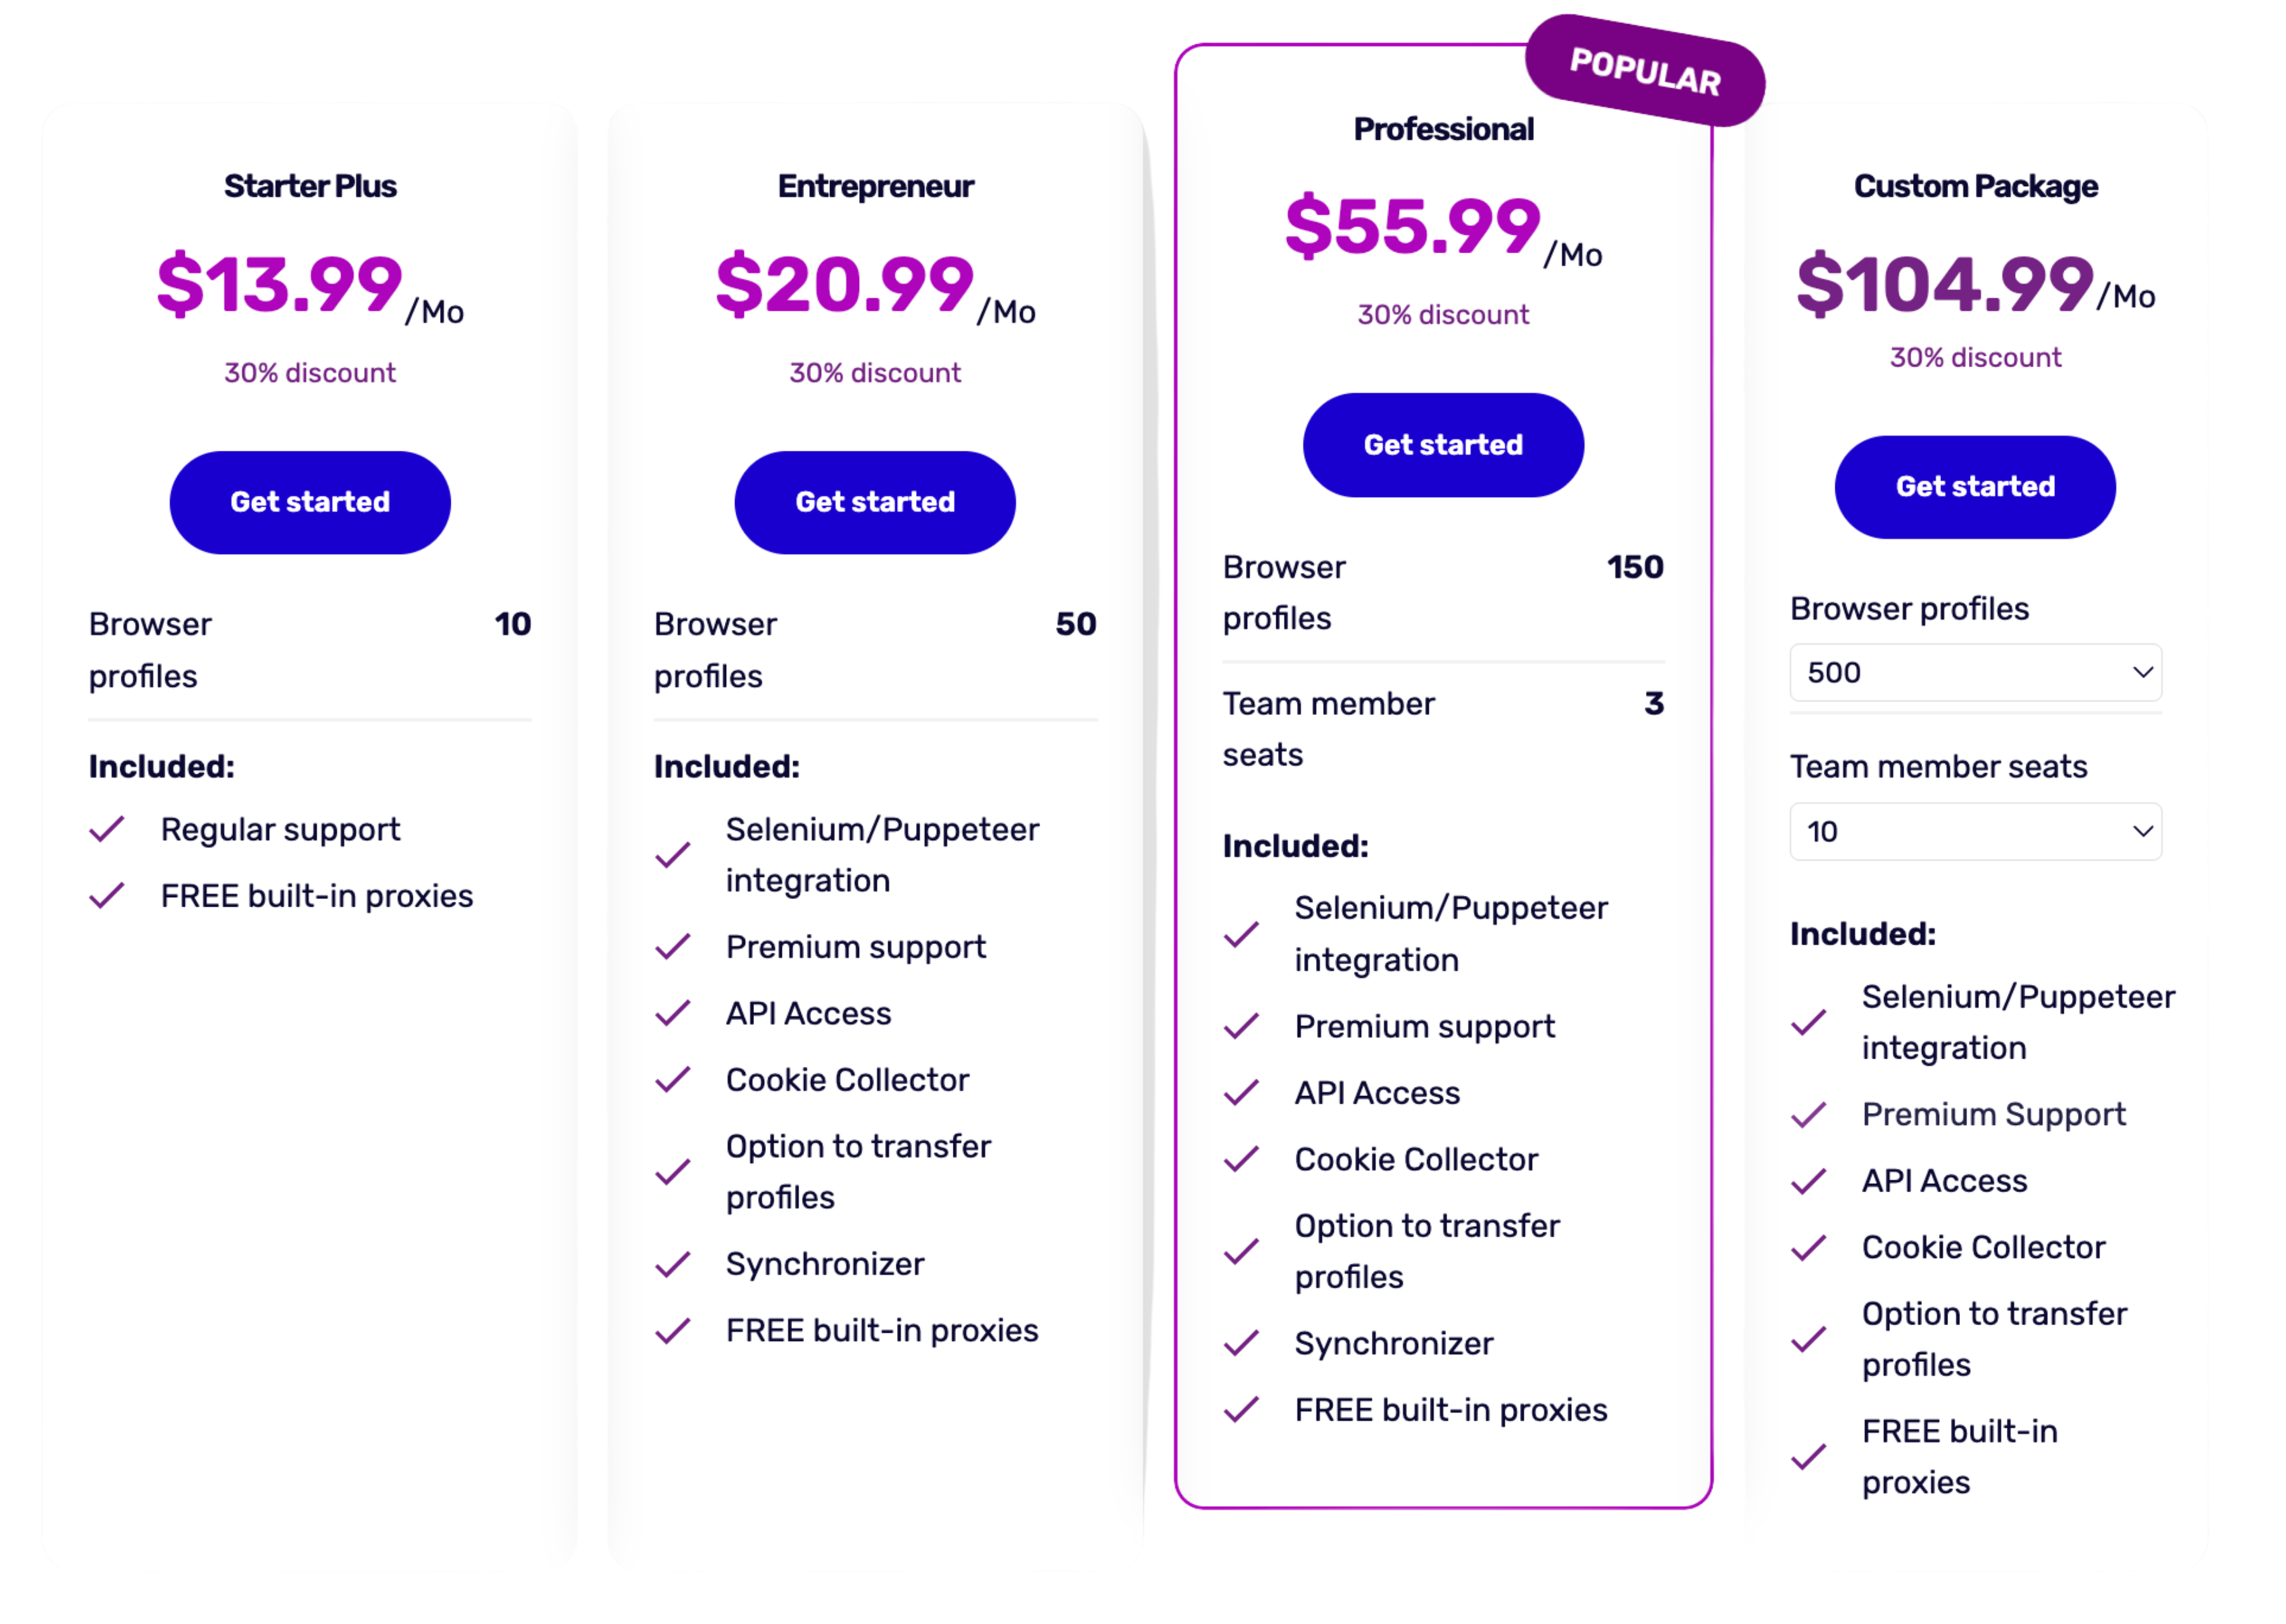Viewport: 2286px width, 1624px height.
Task: Click checkmark beside Entrepreneur's Cookie Collector
Action: (x=673, y=1080)
